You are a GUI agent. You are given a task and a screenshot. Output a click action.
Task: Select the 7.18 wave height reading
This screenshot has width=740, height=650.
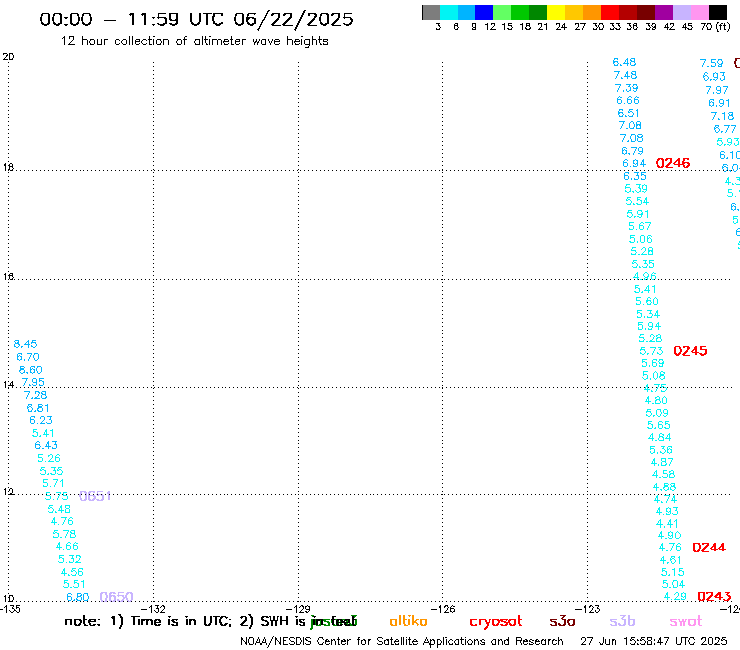click(x=723, y=116)
